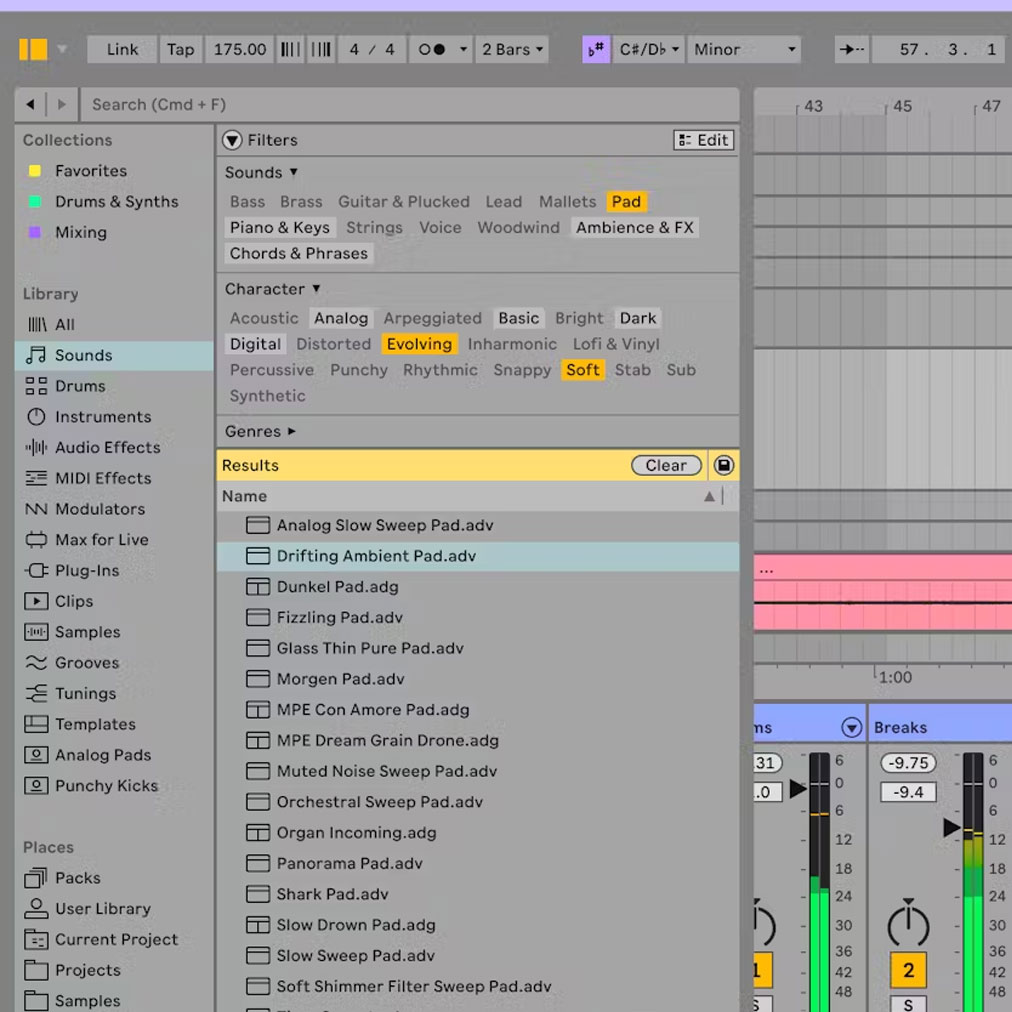This screenshot has width=1012, height=1012.
Task: Toggle the scale mode flat-sharp button
Action: pyautogui.click(x=596, y=49)
